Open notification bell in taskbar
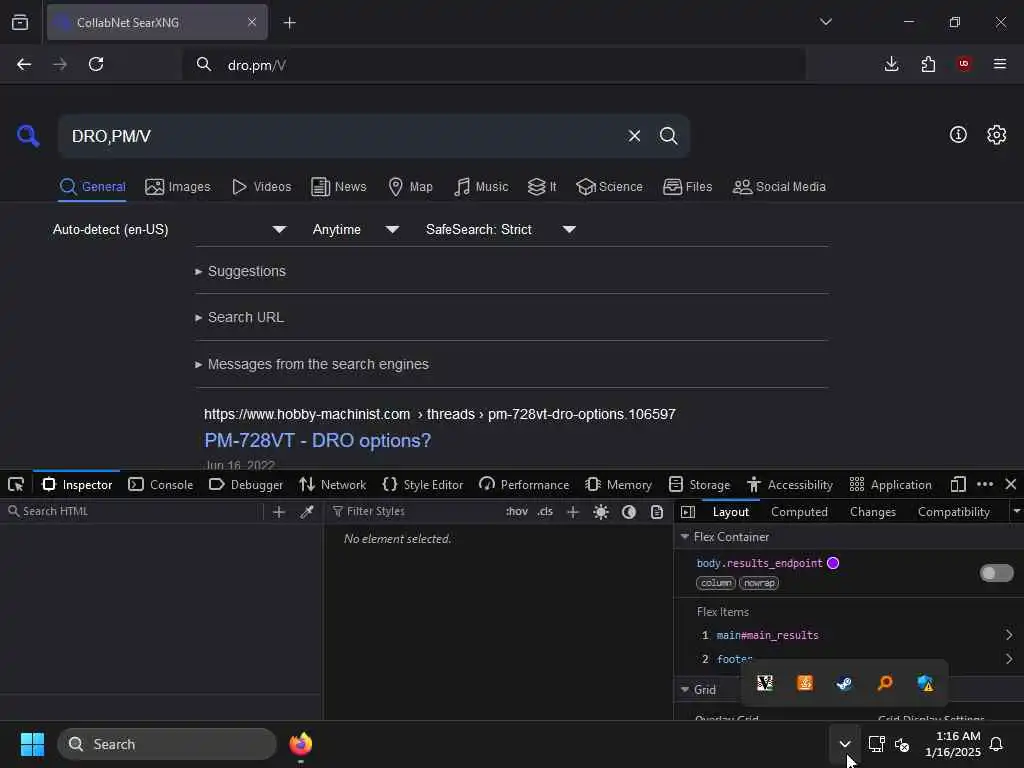This screenshot has height=768, width=1024. pyautogui.click(x=996, y=744)
